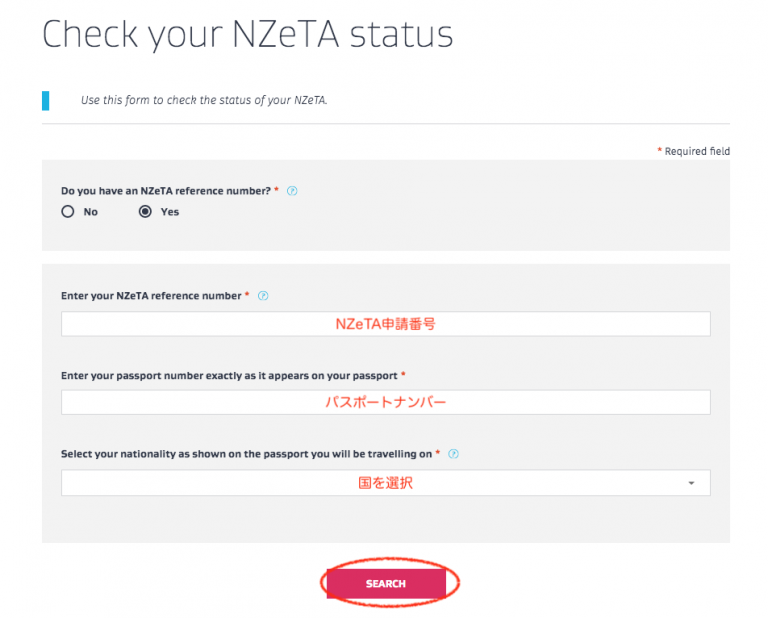Image resolution: width=768 pixels, height=618 pixels.
Task: Select the 'No' radio button
Action: coord(68,212)
